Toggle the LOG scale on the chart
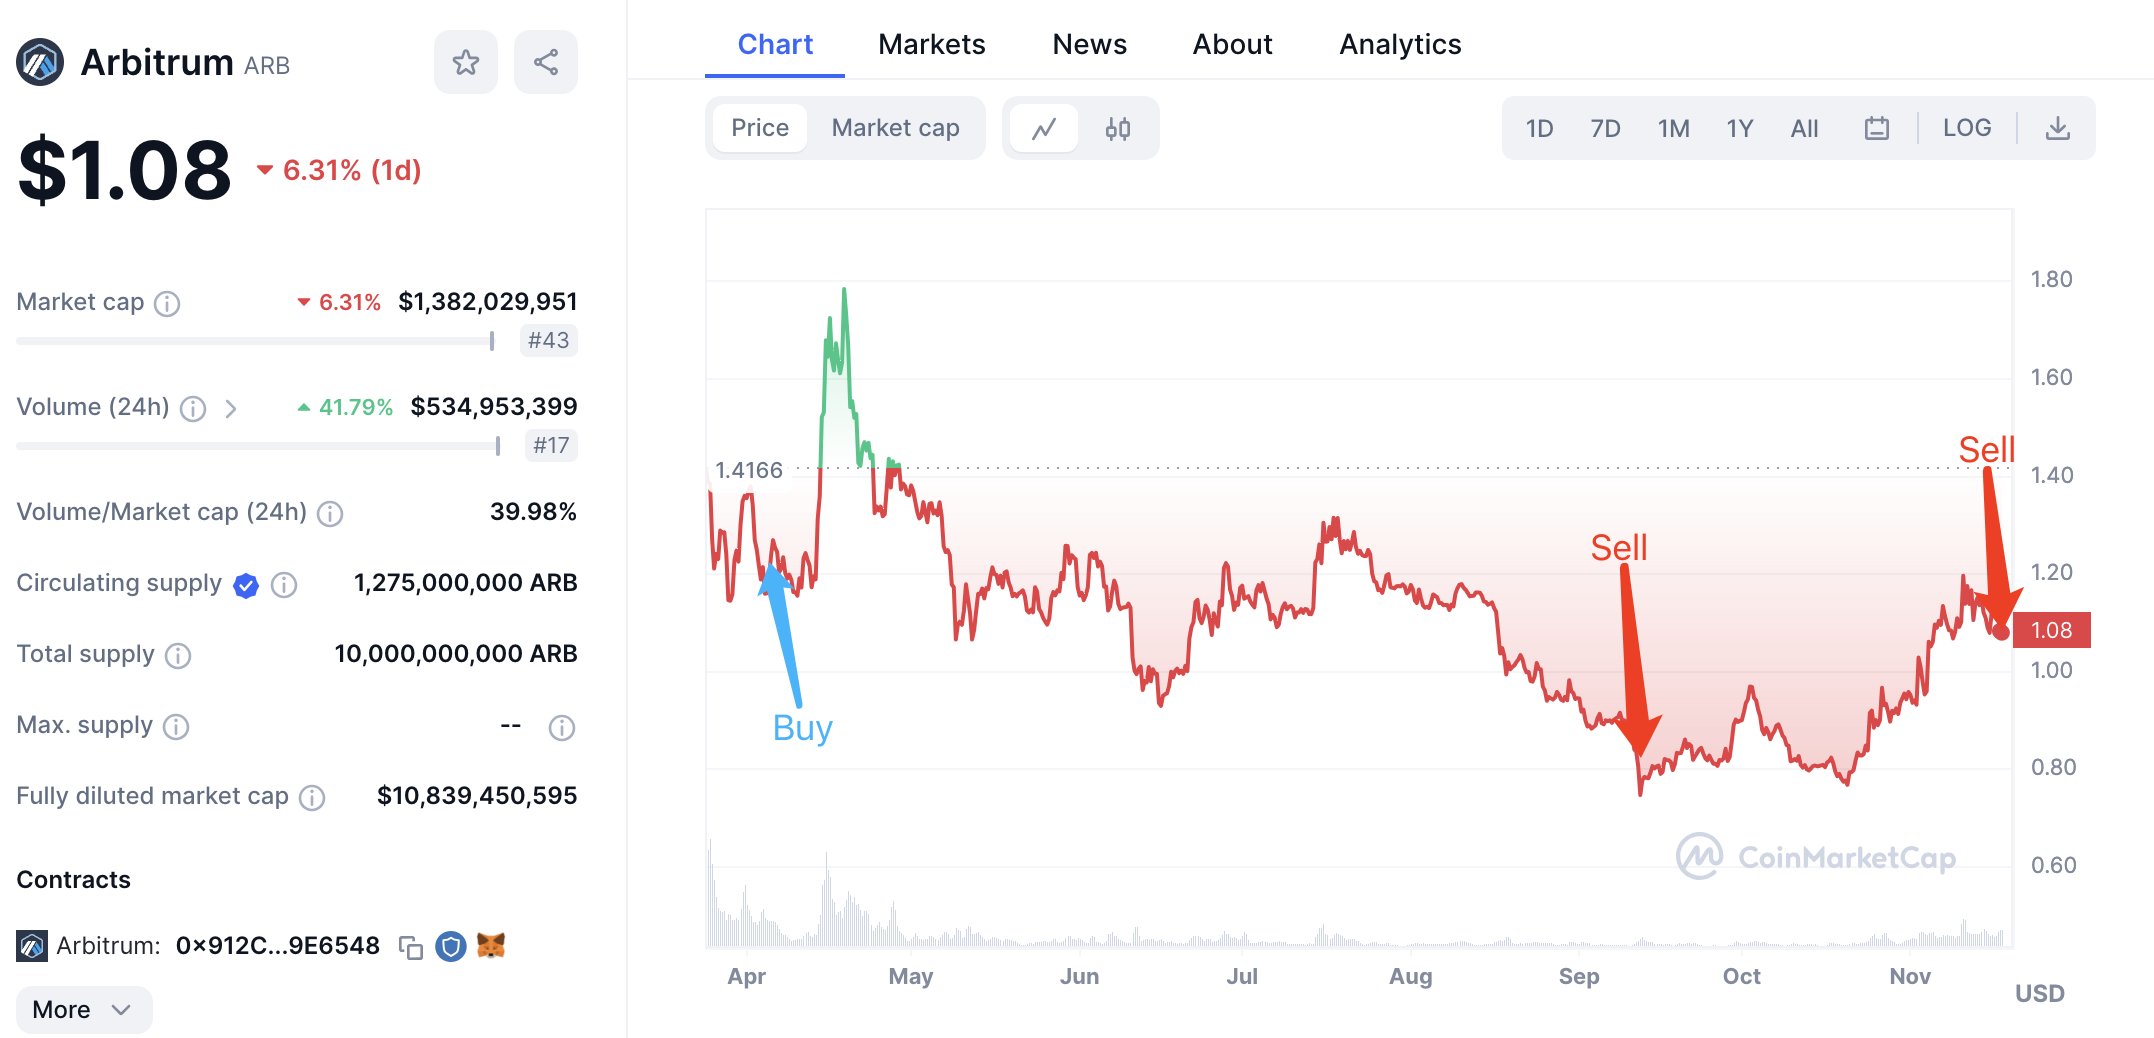 [x=1966, y=129]
